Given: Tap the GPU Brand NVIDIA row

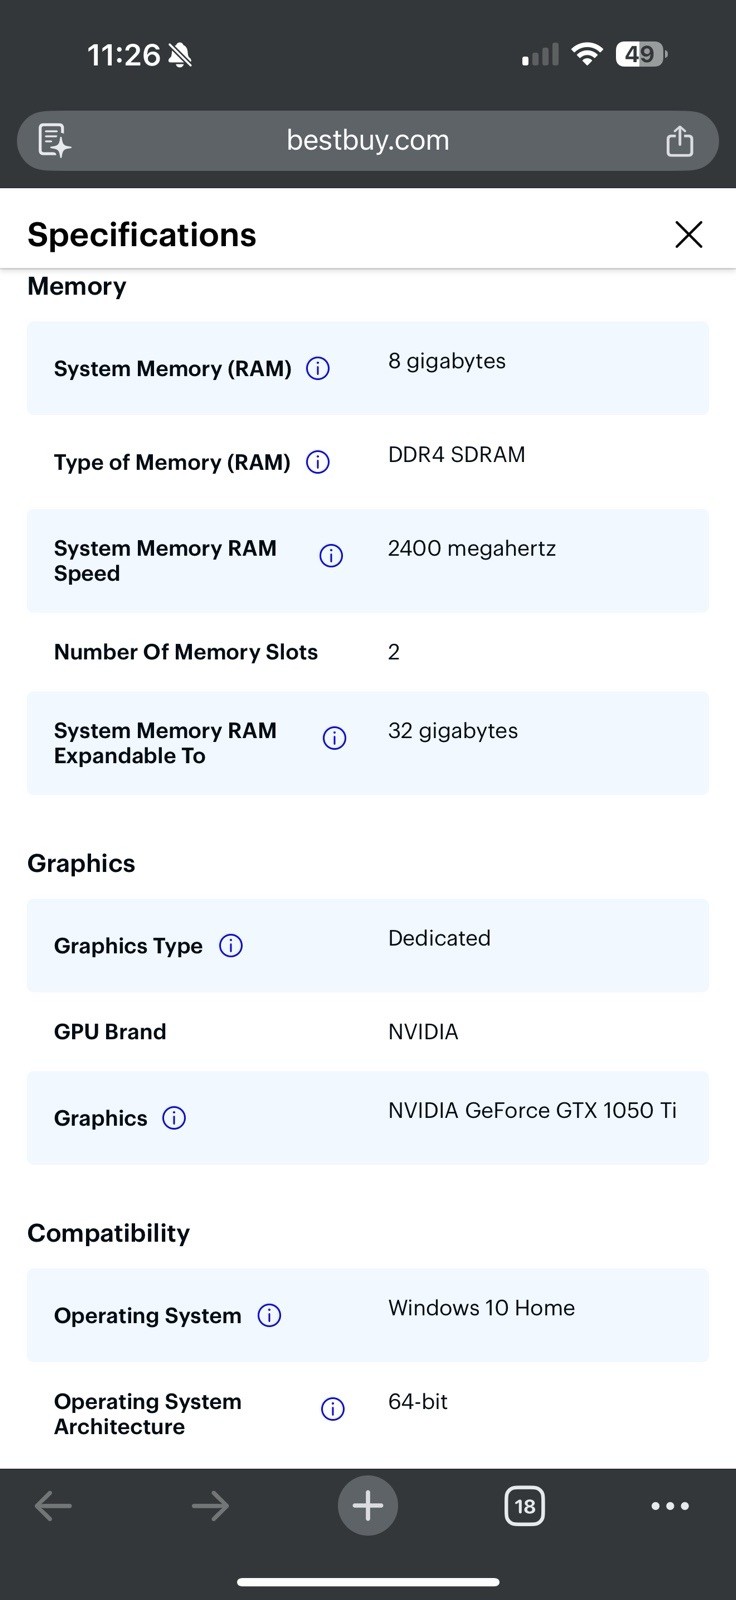Looking at the screenshot, I should [368, 1032].
